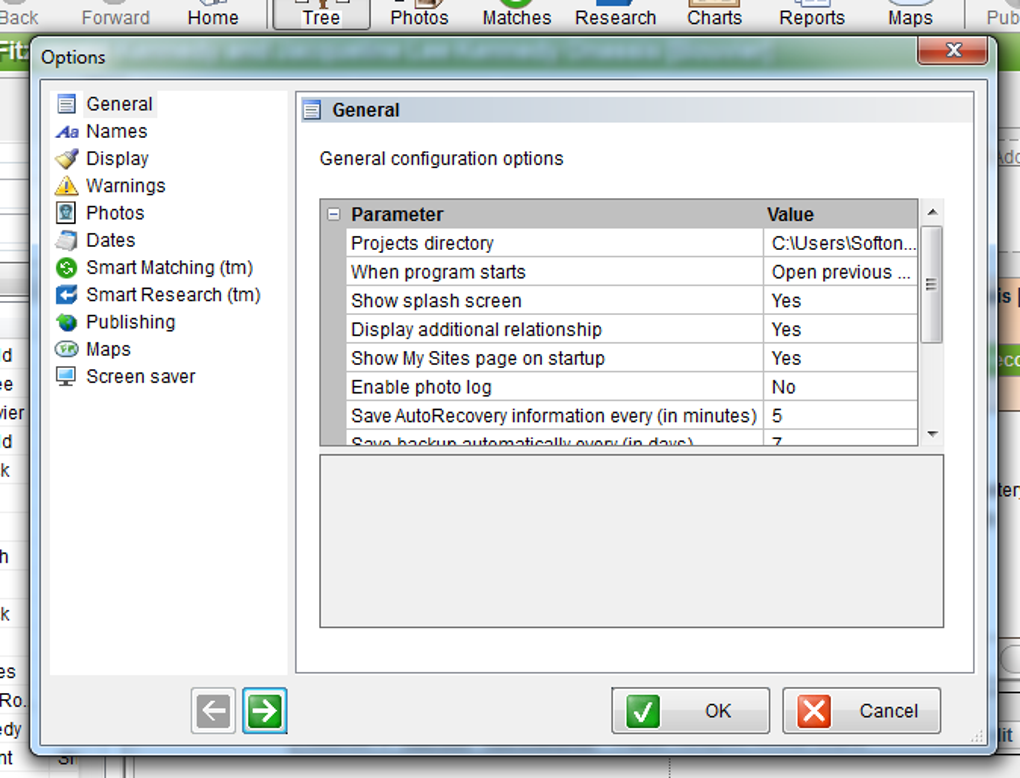Click the Value column header
Screen dimensions: 1020x778
click(840, 214)
